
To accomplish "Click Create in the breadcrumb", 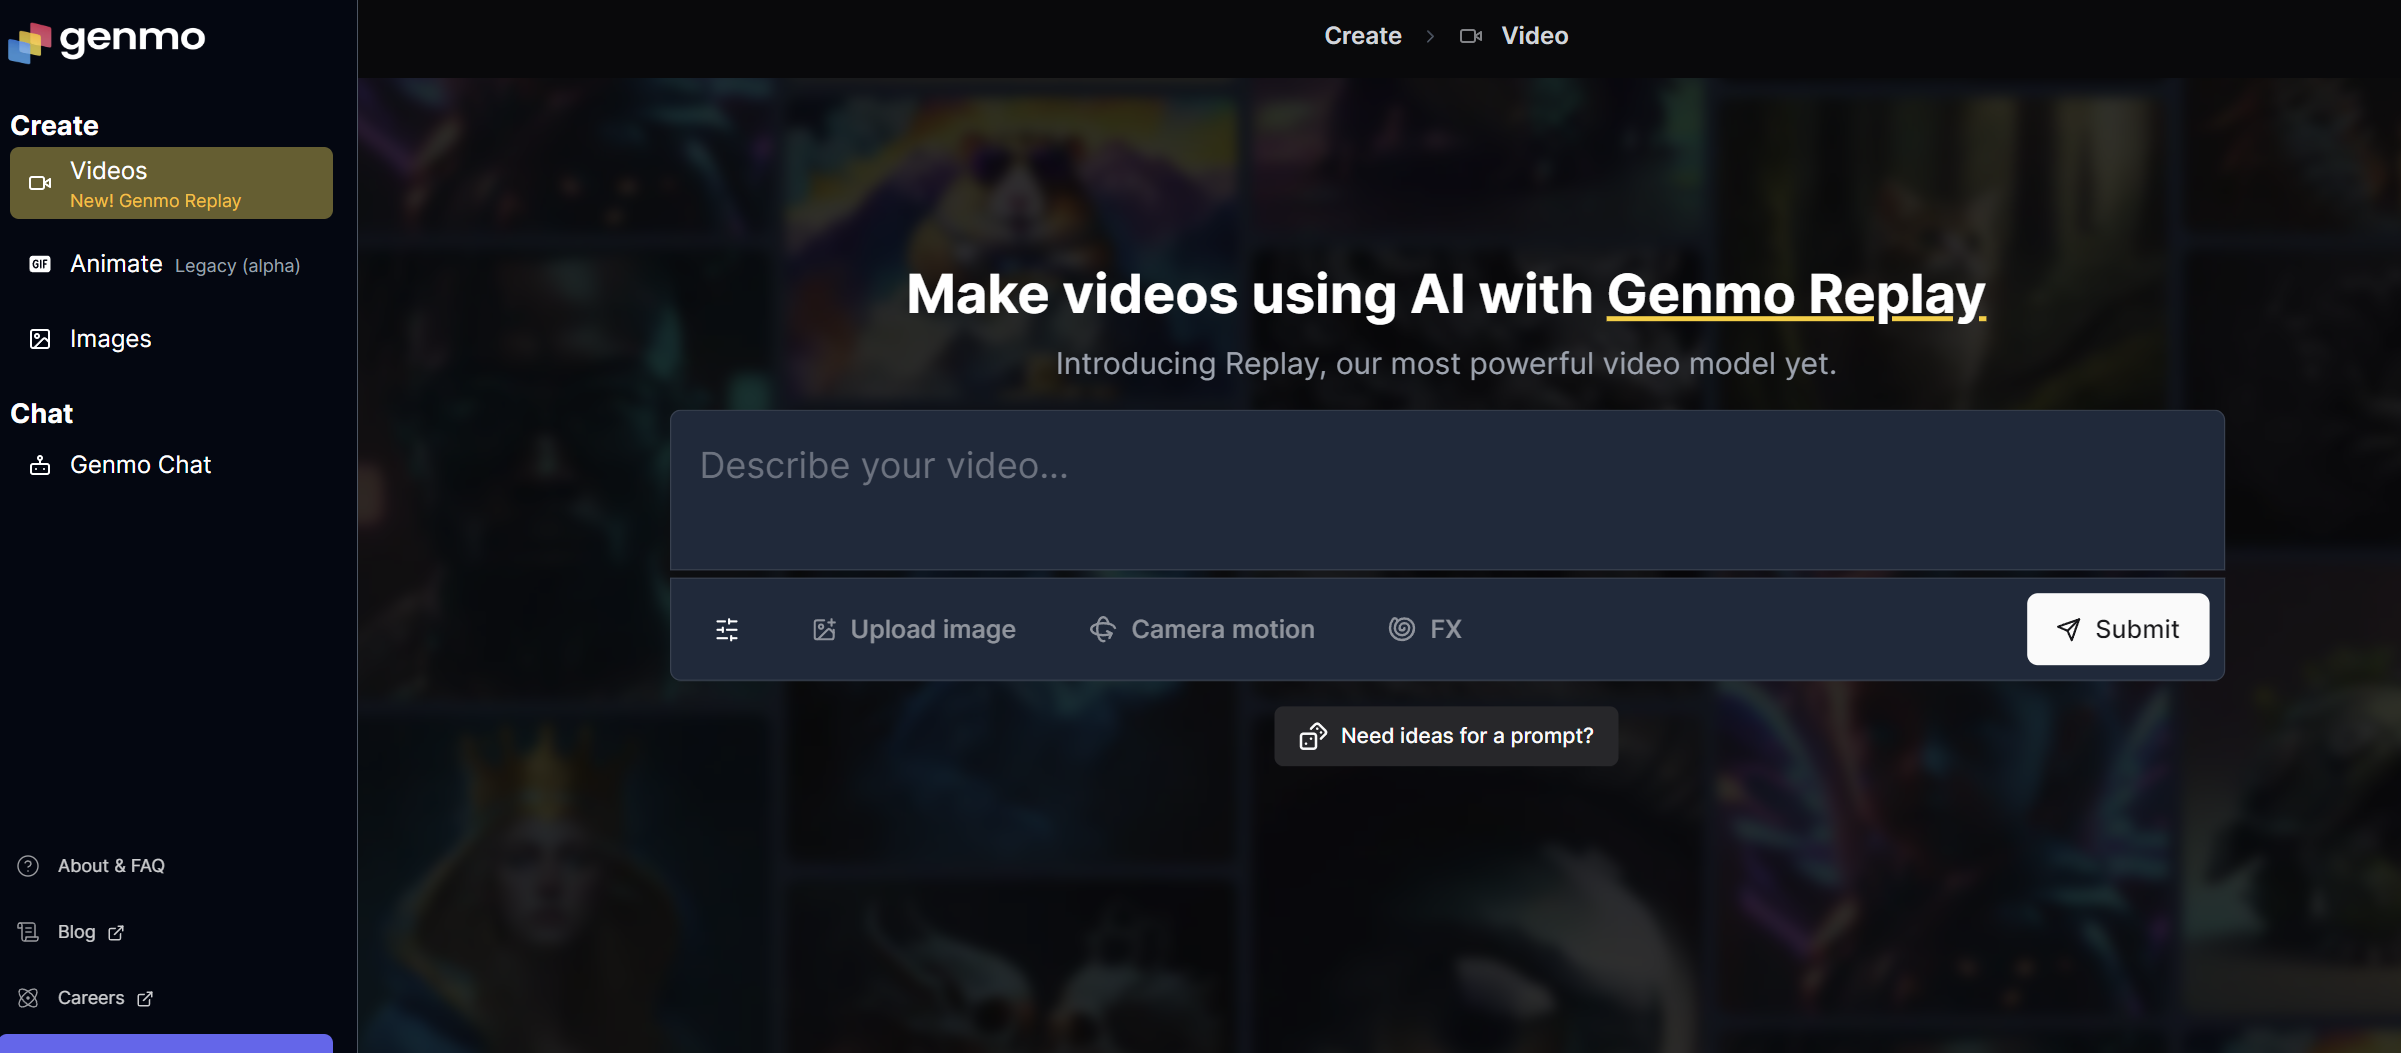I will tap(1363, 36).
